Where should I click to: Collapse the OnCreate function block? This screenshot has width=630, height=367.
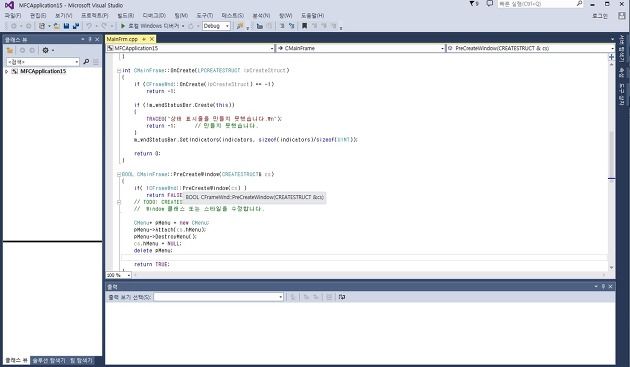119,70
